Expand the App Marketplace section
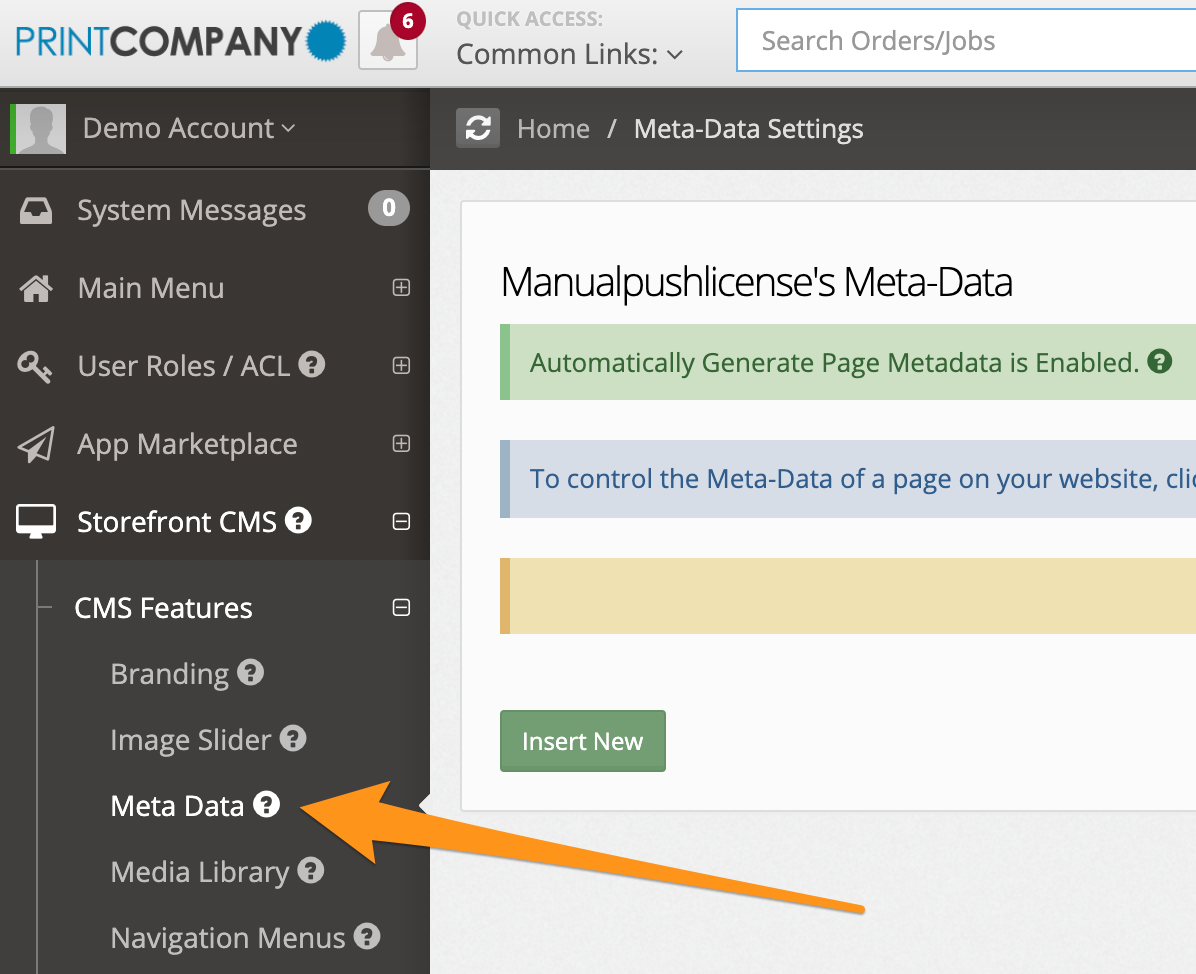 click(x=401, y=444)
